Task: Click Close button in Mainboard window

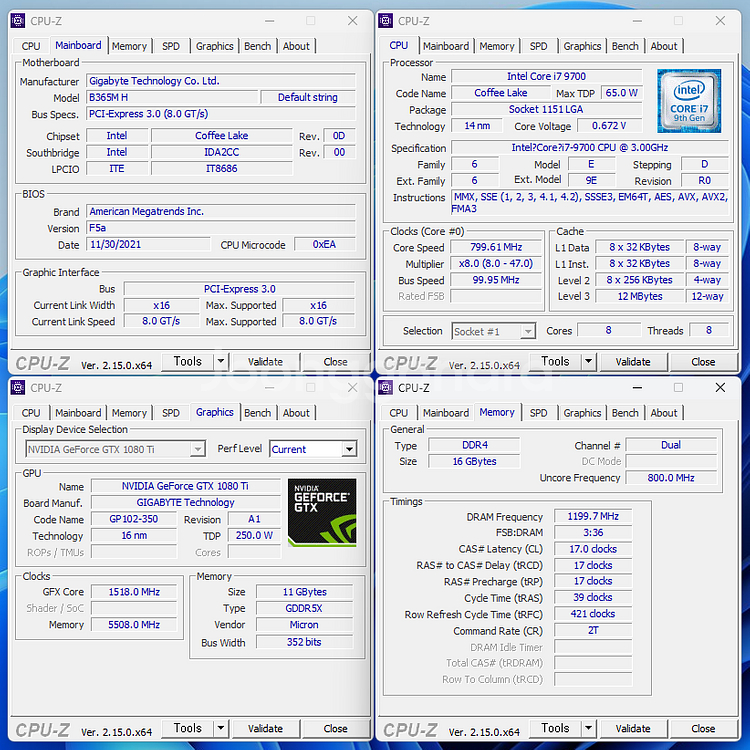Action: click(335, 362)
